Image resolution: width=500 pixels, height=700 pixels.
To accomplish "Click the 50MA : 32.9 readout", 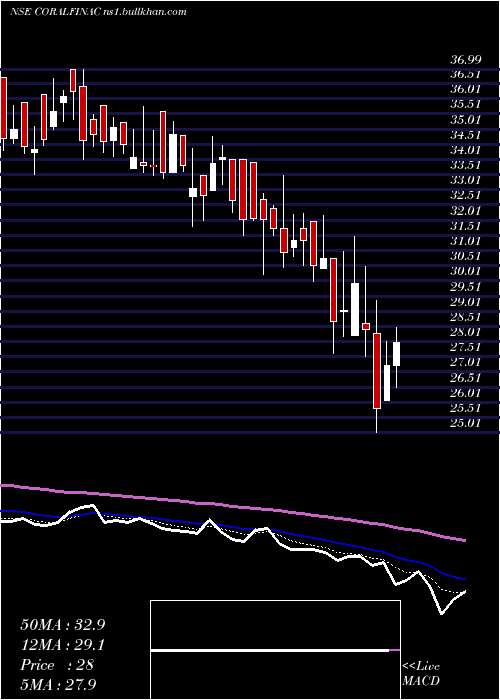I will point(62,625).
